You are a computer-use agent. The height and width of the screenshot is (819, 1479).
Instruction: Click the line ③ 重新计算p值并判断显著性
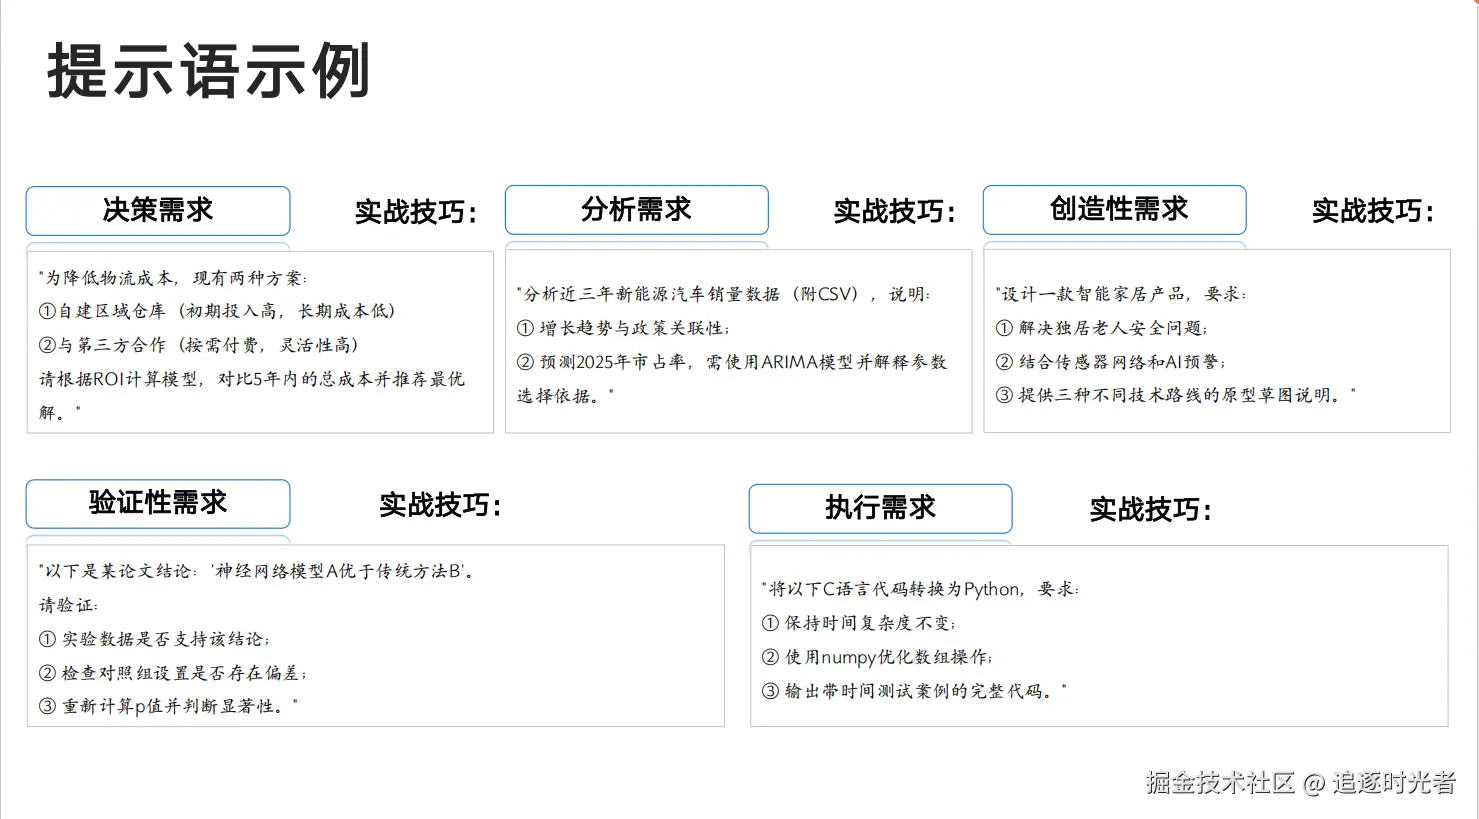click(168, 706)
